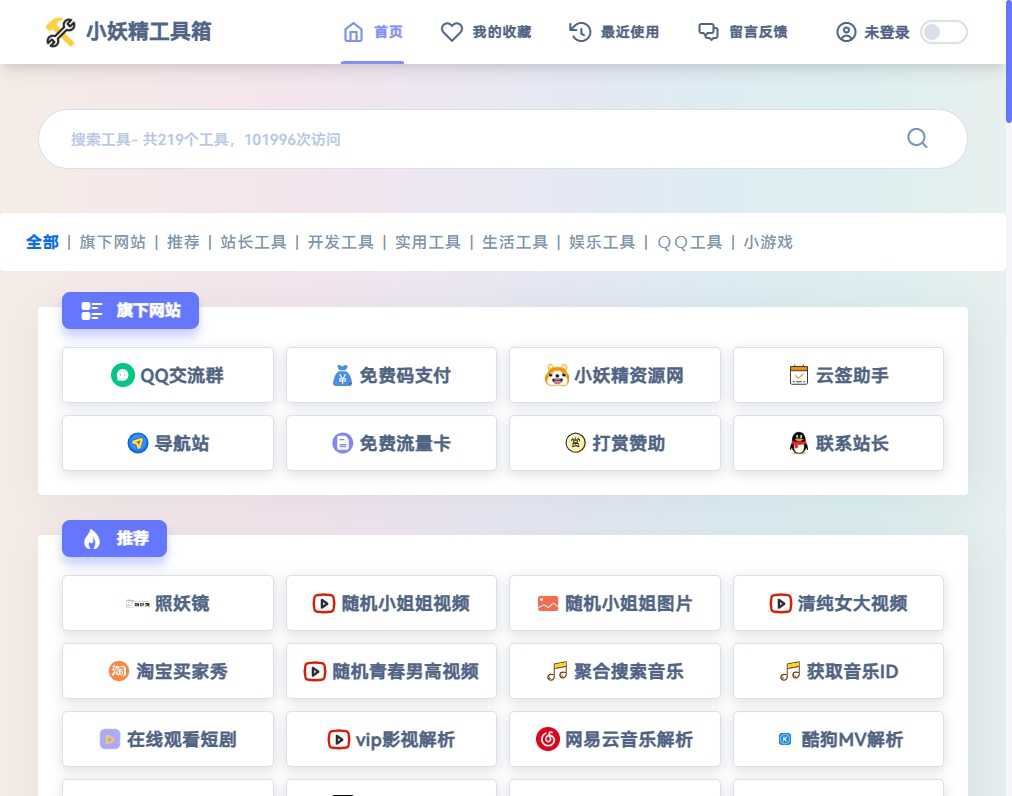This screenshot has height=796, width=1012.
Task: Open the QQ交流群 tool
Action: click(167, 375)
